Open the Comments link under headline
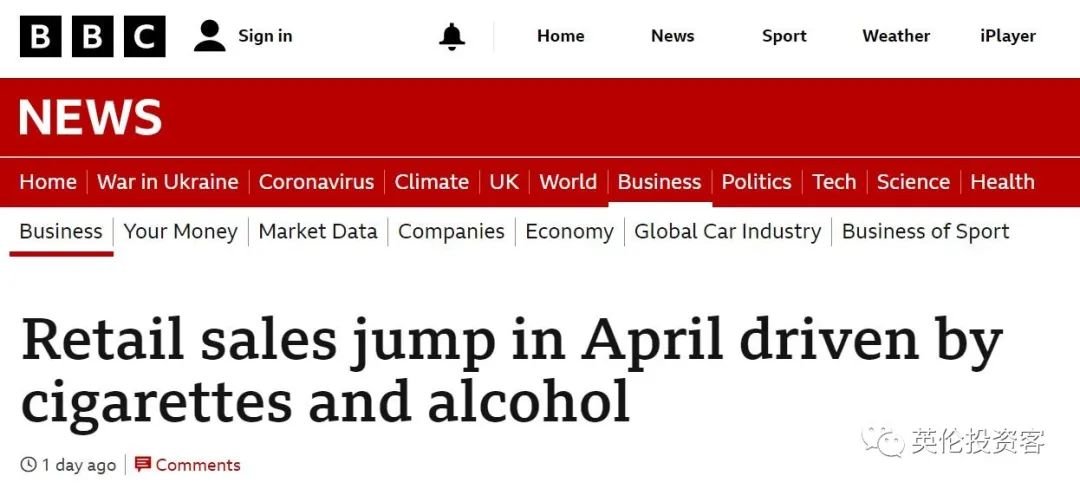The height and width of the screenshot is (489, 1080). tap(198, 465)
